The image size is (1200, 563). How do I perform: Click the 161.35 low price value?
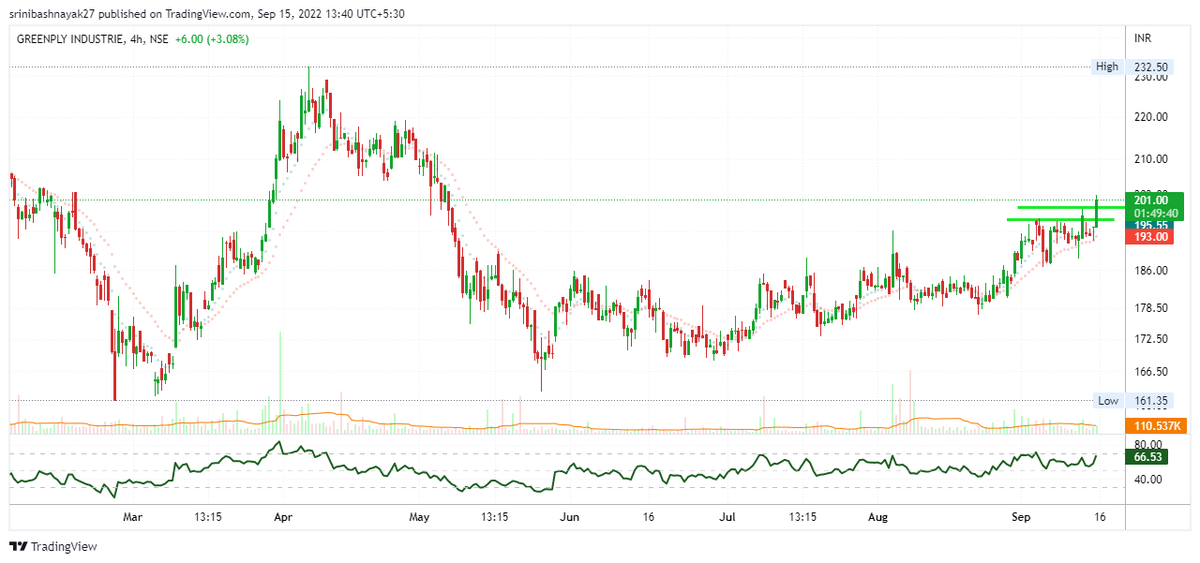1150,400
